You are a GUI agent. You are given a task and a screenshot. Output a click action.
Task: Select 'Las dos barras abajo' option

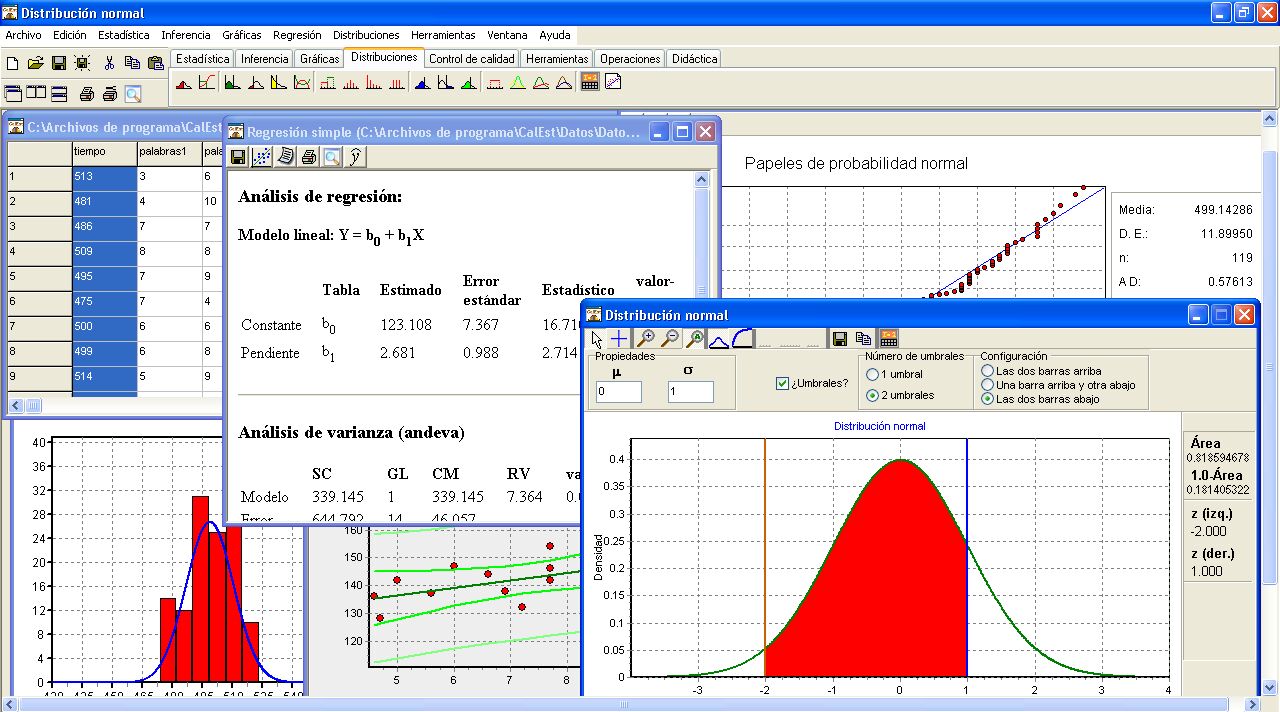pyautogui.click(x=988, y=399)
